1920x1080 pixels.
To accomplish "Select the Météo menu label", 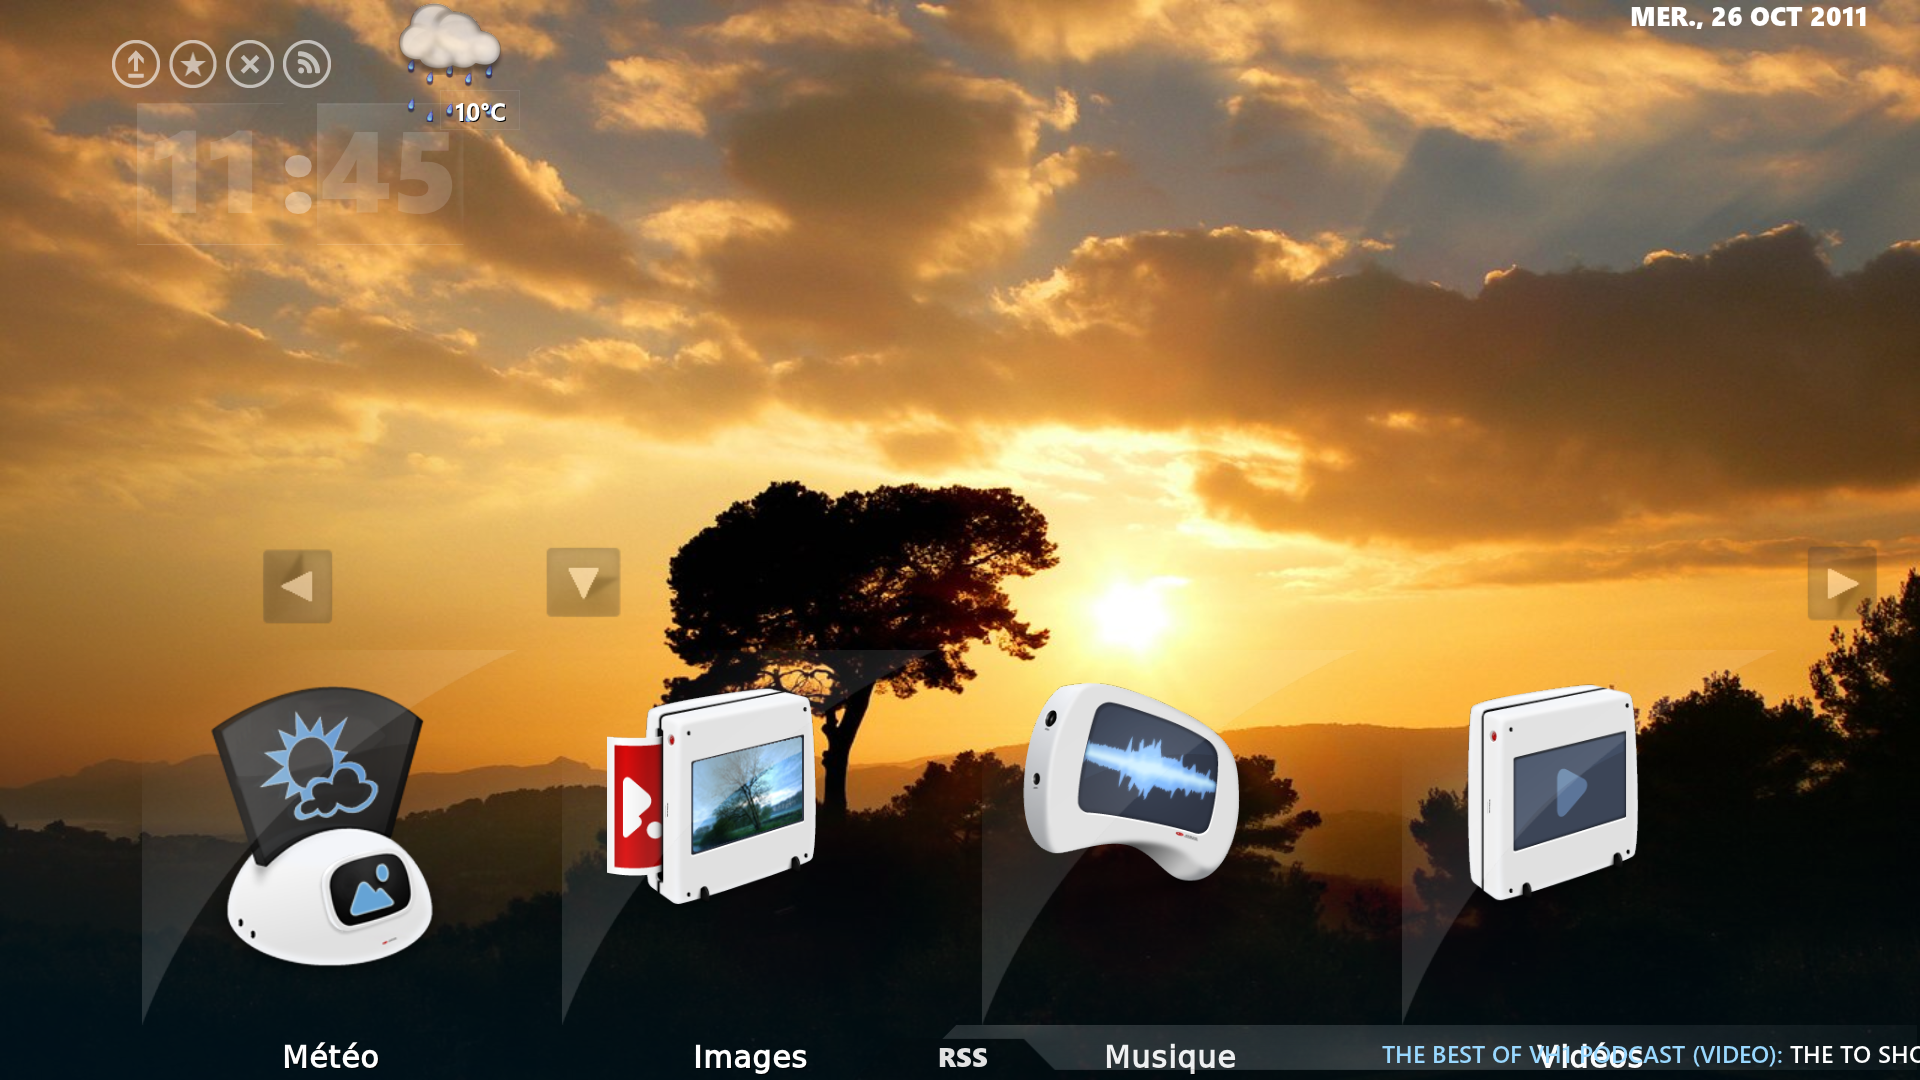I will (330, 1056).
